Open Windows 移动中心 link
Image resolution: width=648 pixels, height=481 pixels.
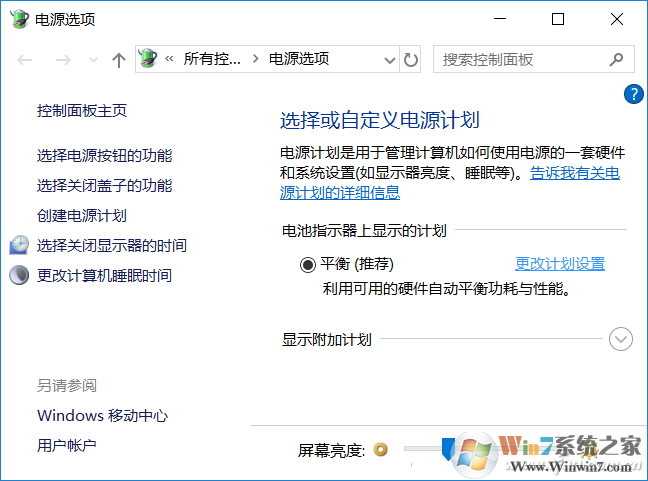[x=102, y=416]
